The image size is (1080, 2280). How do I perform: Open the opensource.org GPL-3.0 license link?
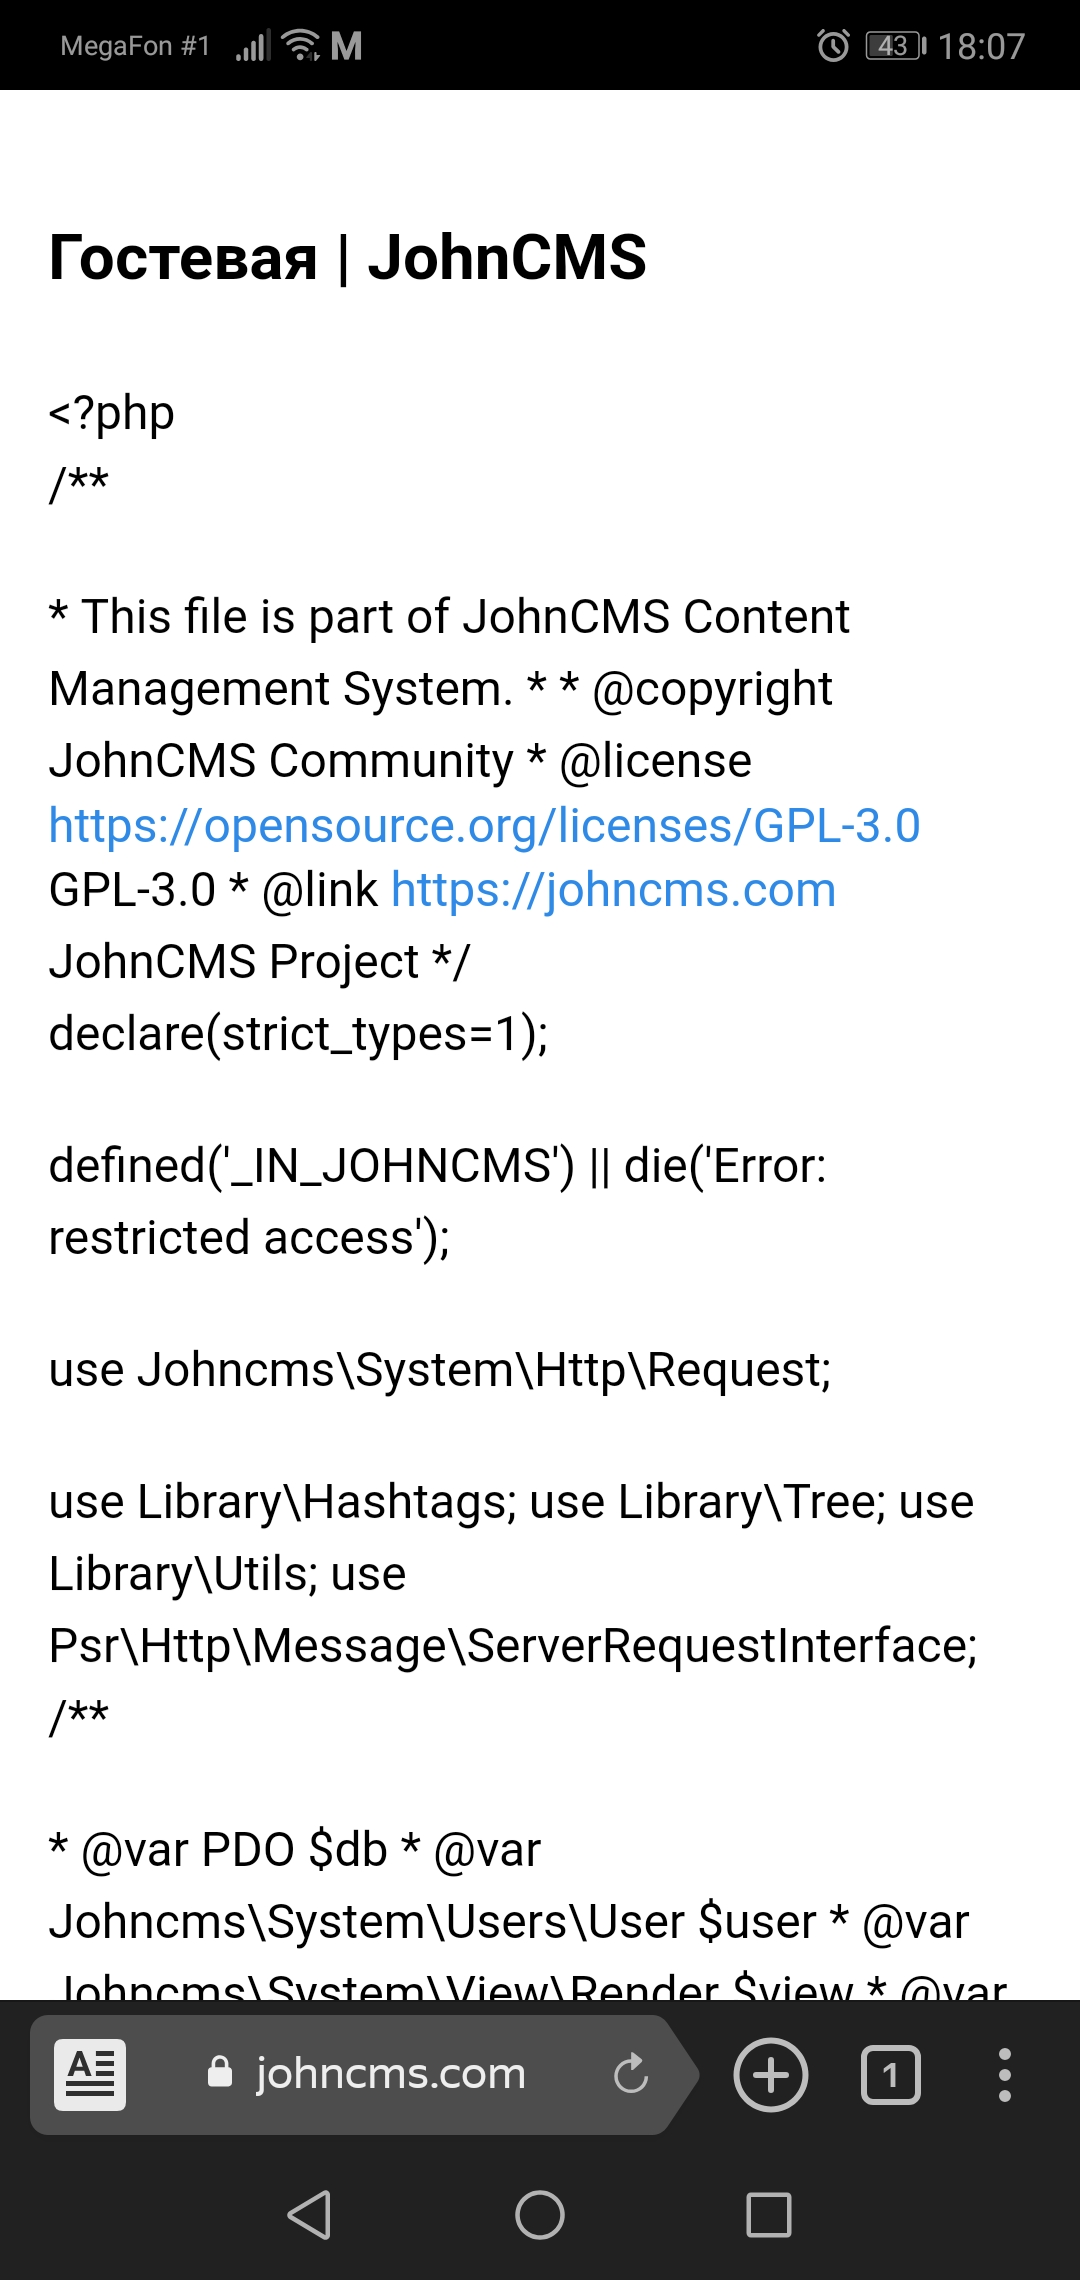tap(484, 826)
